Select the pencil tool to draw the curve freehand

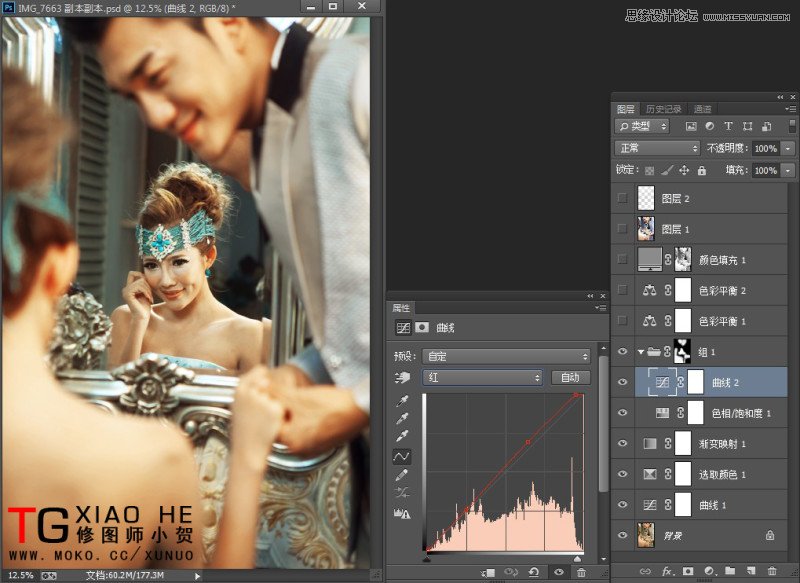pyautogui.click(x=401, y=473)
